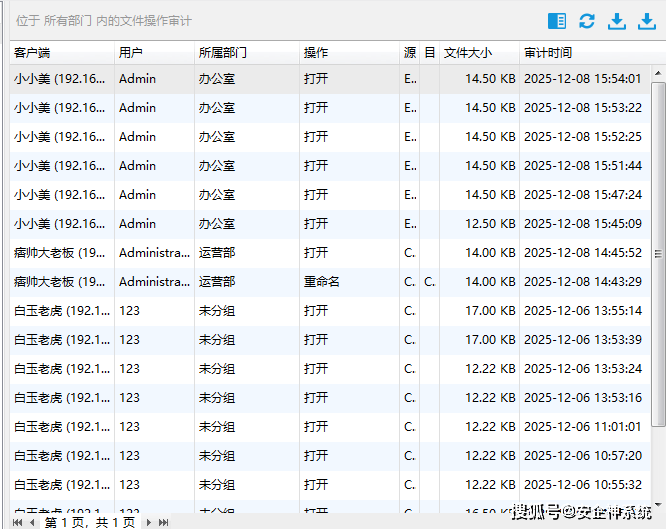Toggle the side panel layout icon
Viewport: 666px width, 529px height.
(557, 21)
